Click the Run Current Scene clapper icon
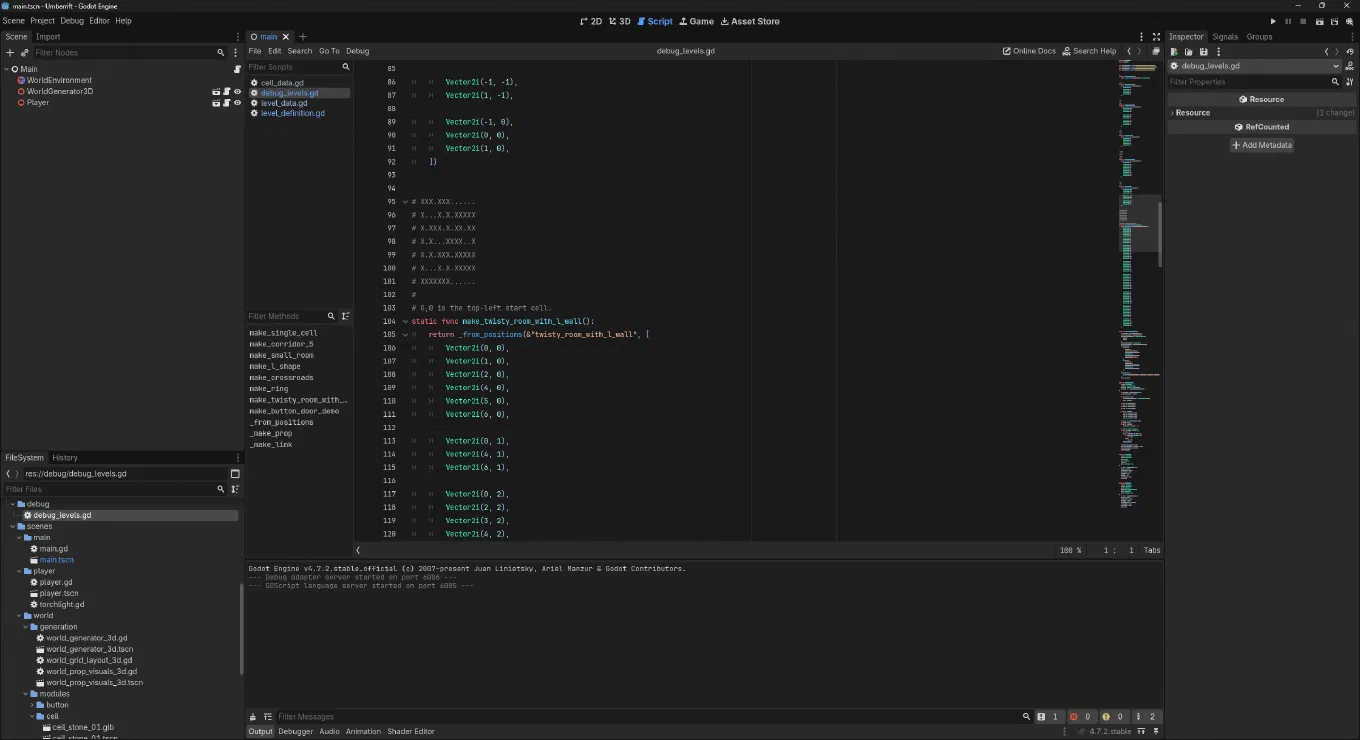 [1320, 21]
